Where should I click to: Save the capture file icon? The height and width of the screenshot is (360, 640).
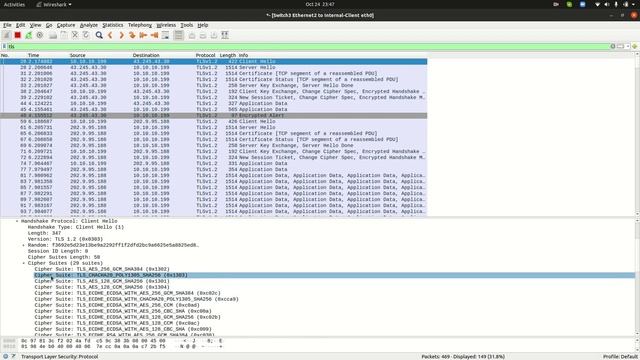pos(64,36)
